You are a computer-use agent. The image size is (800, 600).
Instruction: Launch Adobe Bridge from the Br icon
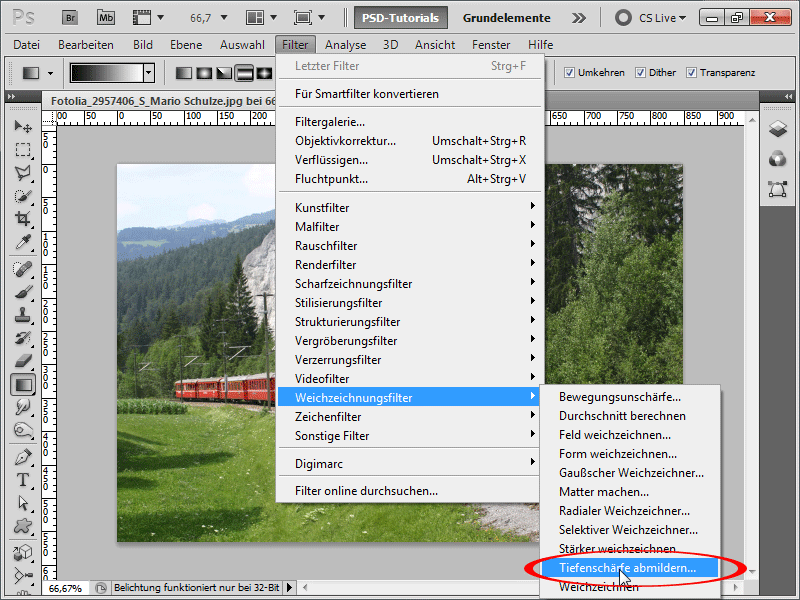pyautogui.click(x=70, y=18)
